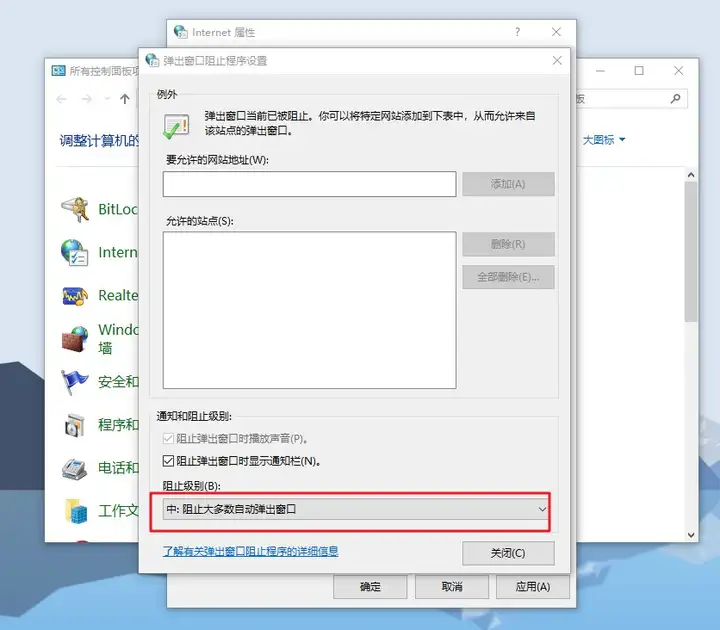Image resolution: width=720 pixels, height=630 pixels.
Task: Click the scroll down arrow in Control Panel
Action: pos(691,535)
